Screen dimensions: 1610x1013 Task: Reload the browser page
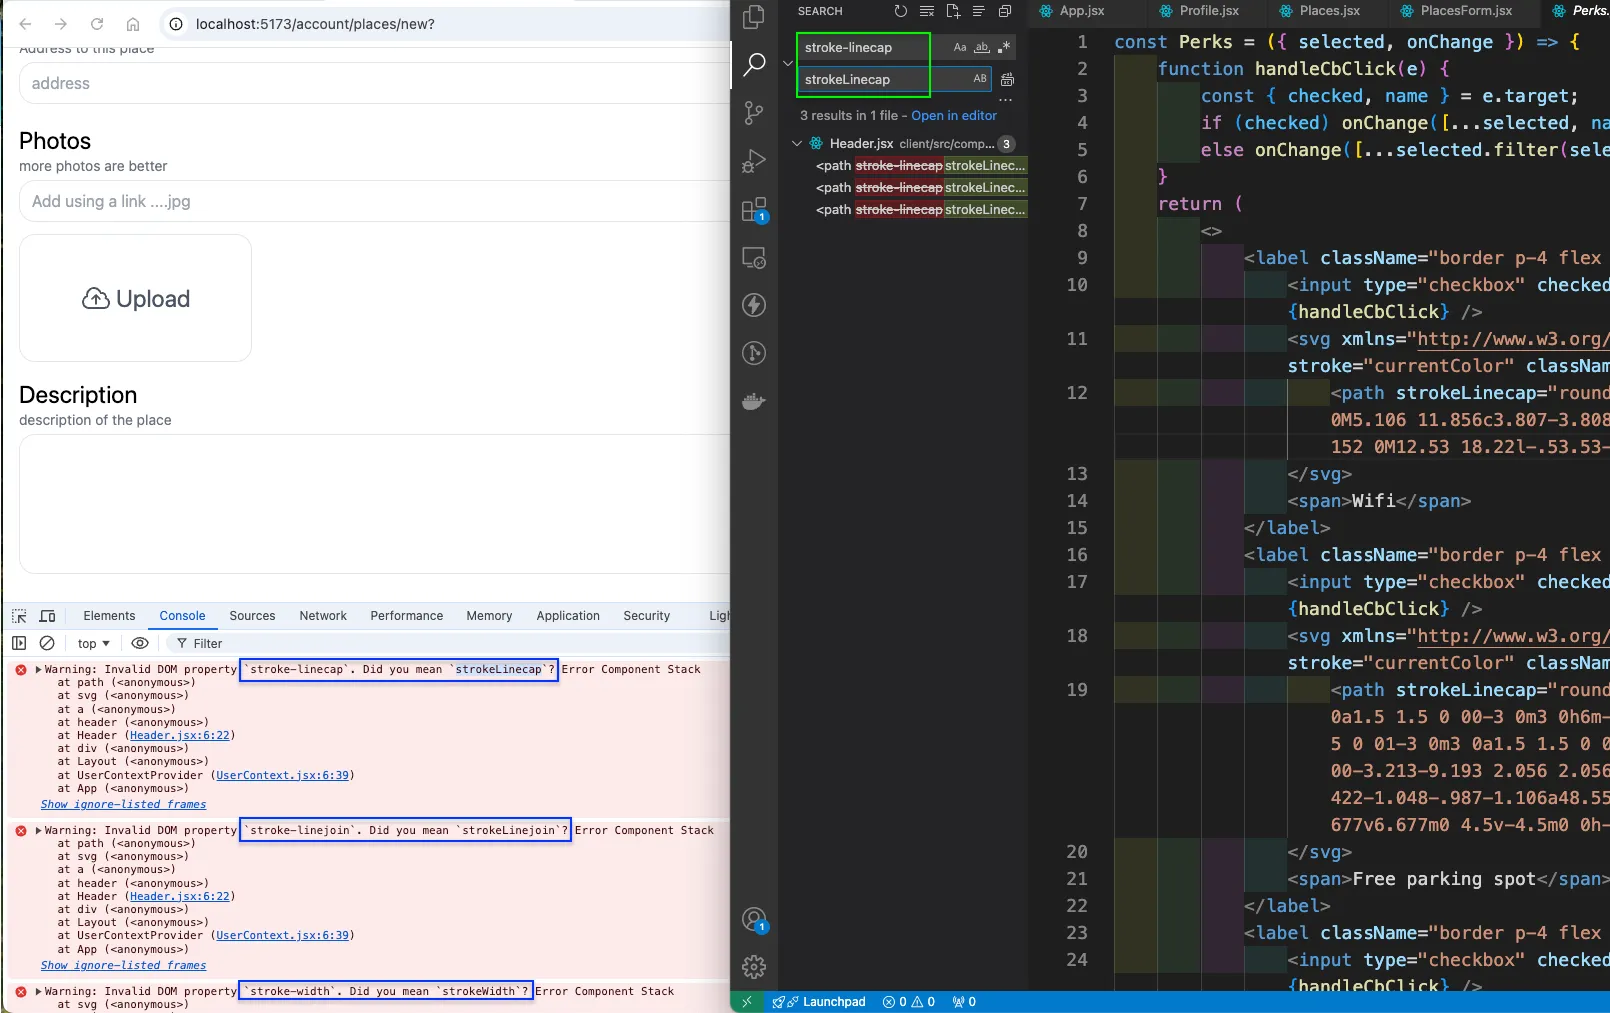(x=97, y=24)
